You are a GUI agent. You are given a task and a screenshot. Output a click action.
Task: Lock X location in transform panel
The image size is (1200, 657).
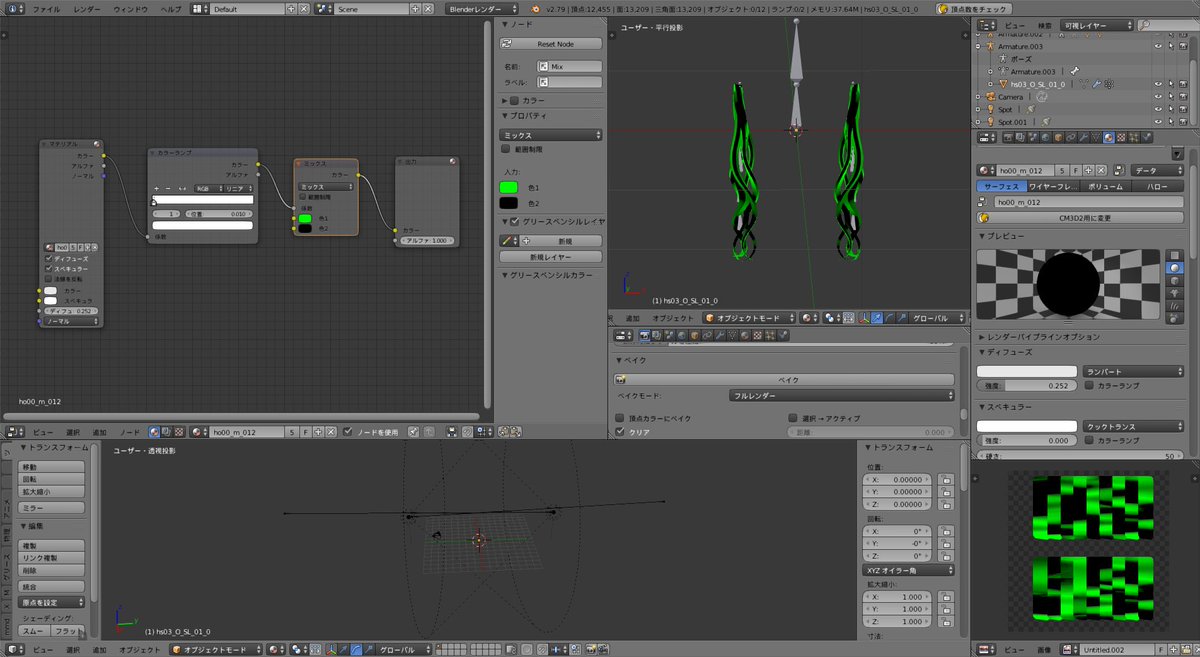tap(946, 480)
